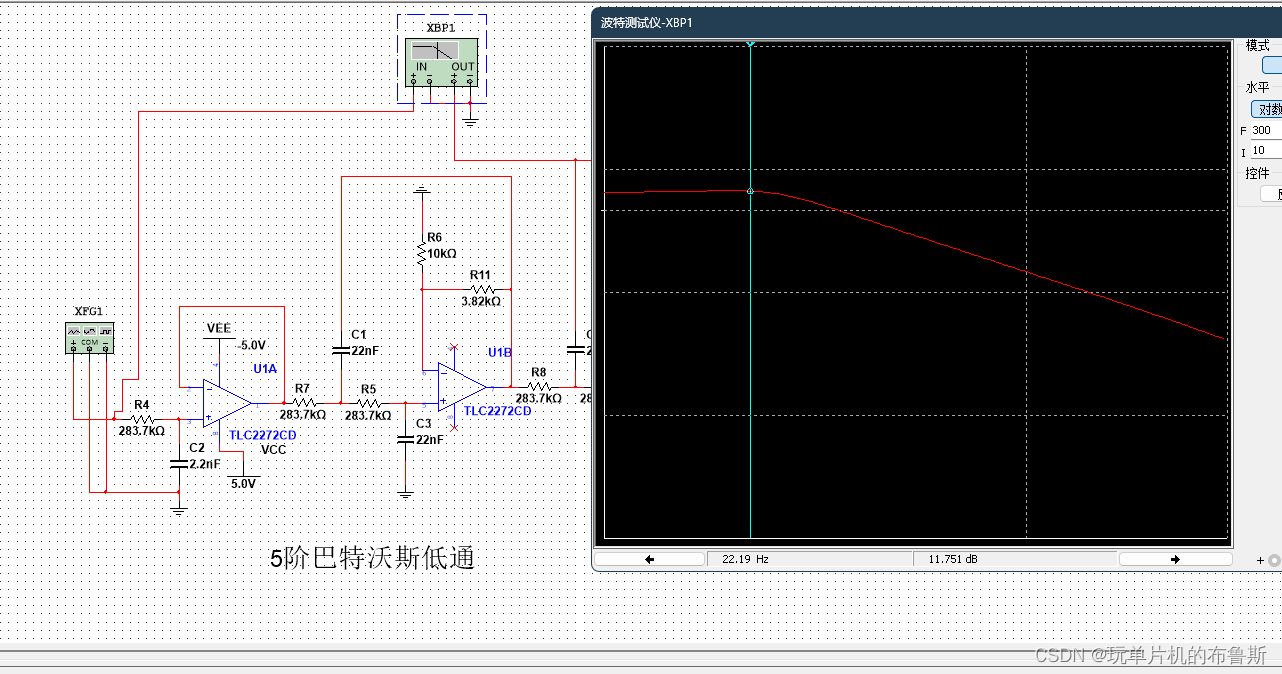1282x674 pixels.
Task: Click the TLC2272CD label under U1B
Action: pos(498,411)
